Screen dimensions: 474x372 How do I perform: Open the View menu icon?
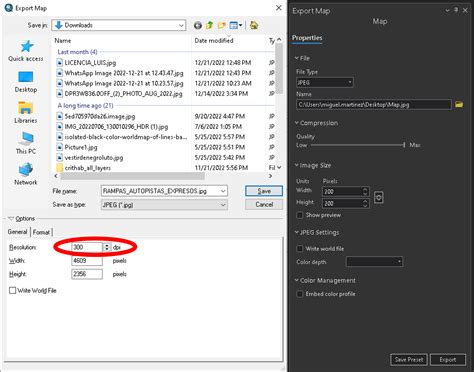point(236,25)
